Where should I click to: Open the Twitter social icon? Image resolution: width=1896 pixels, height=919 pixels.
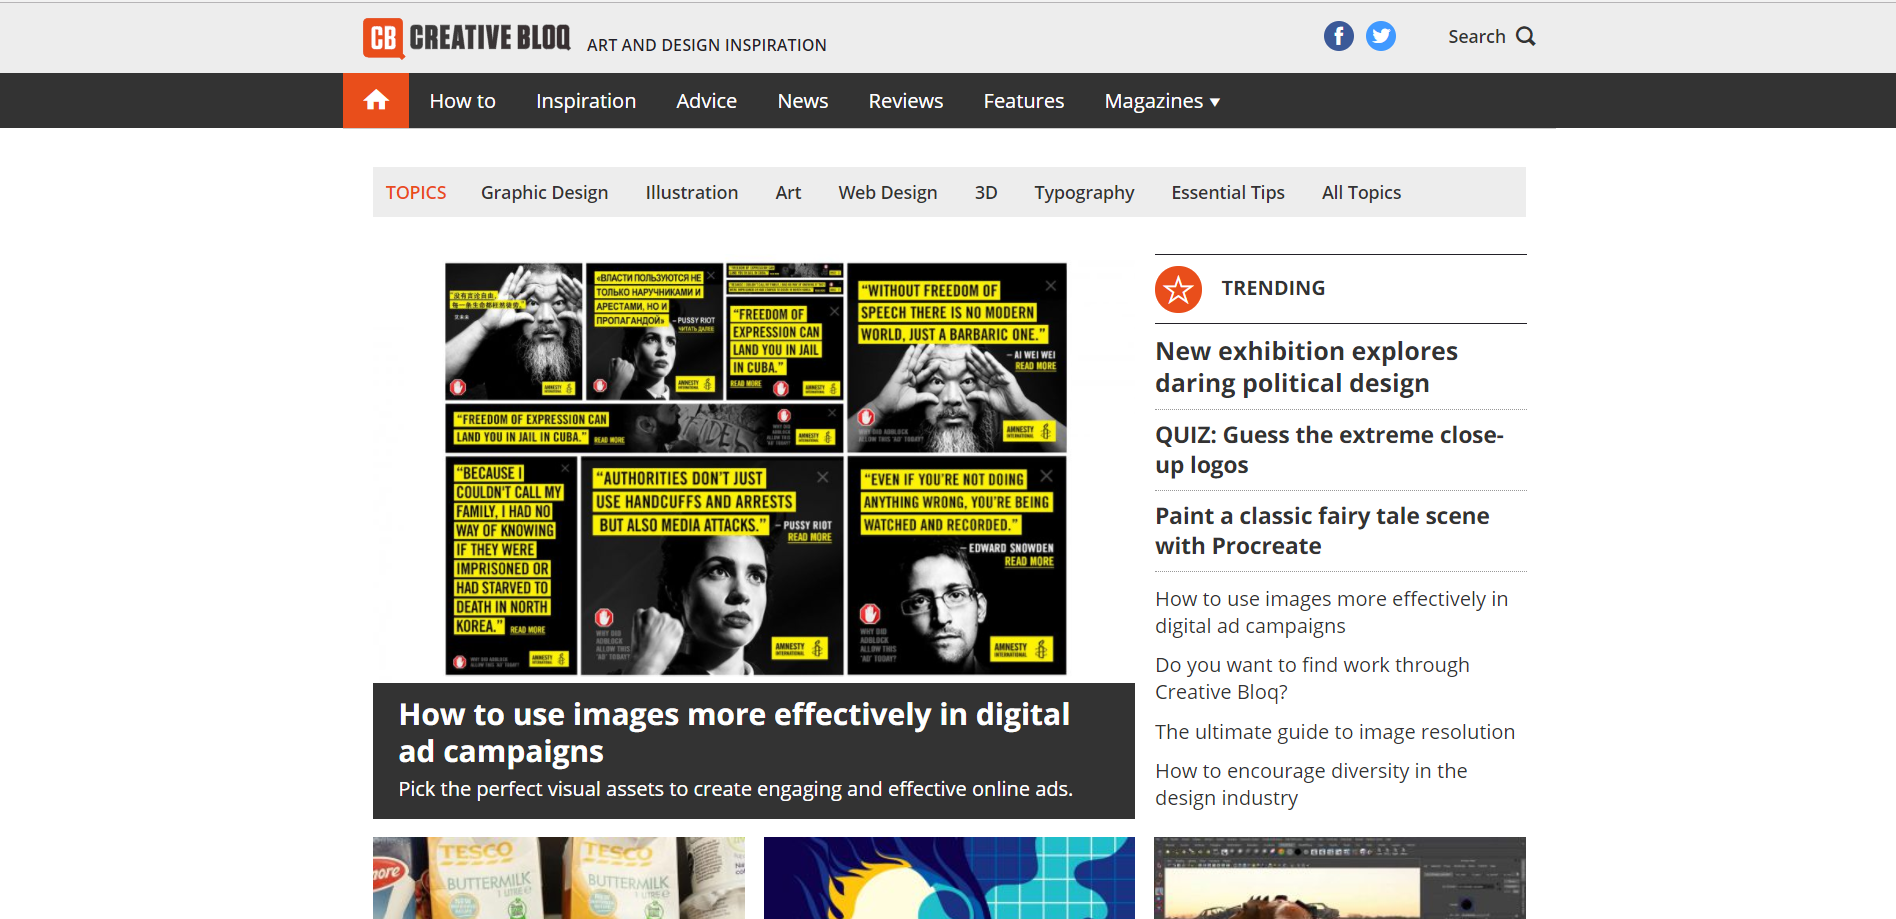click(x=1380, y=36)
